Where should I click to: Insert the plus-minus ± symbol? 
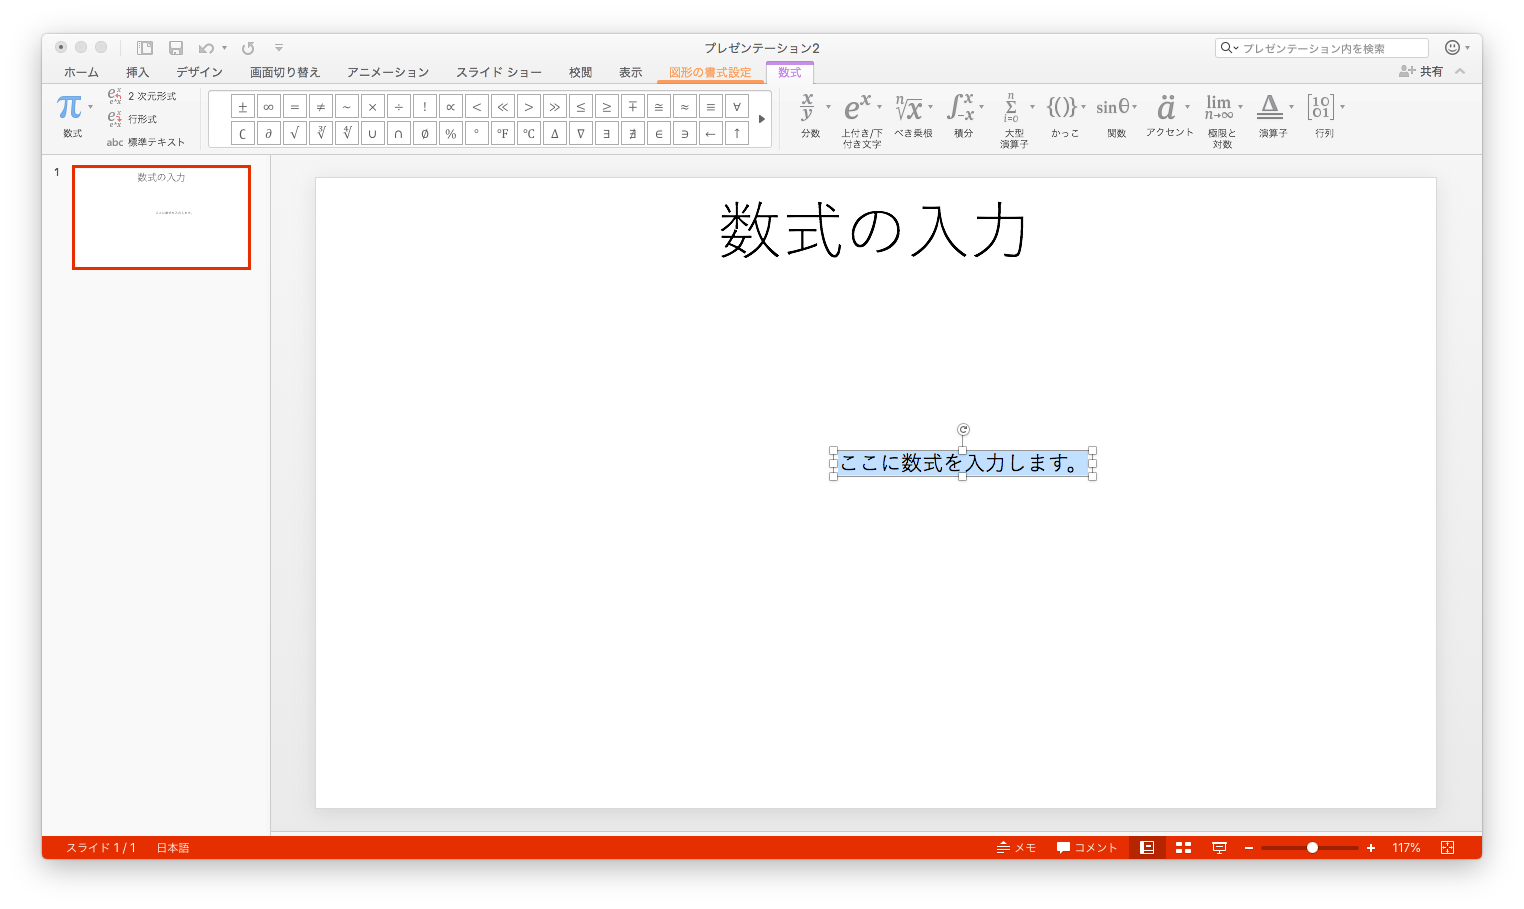242,107
